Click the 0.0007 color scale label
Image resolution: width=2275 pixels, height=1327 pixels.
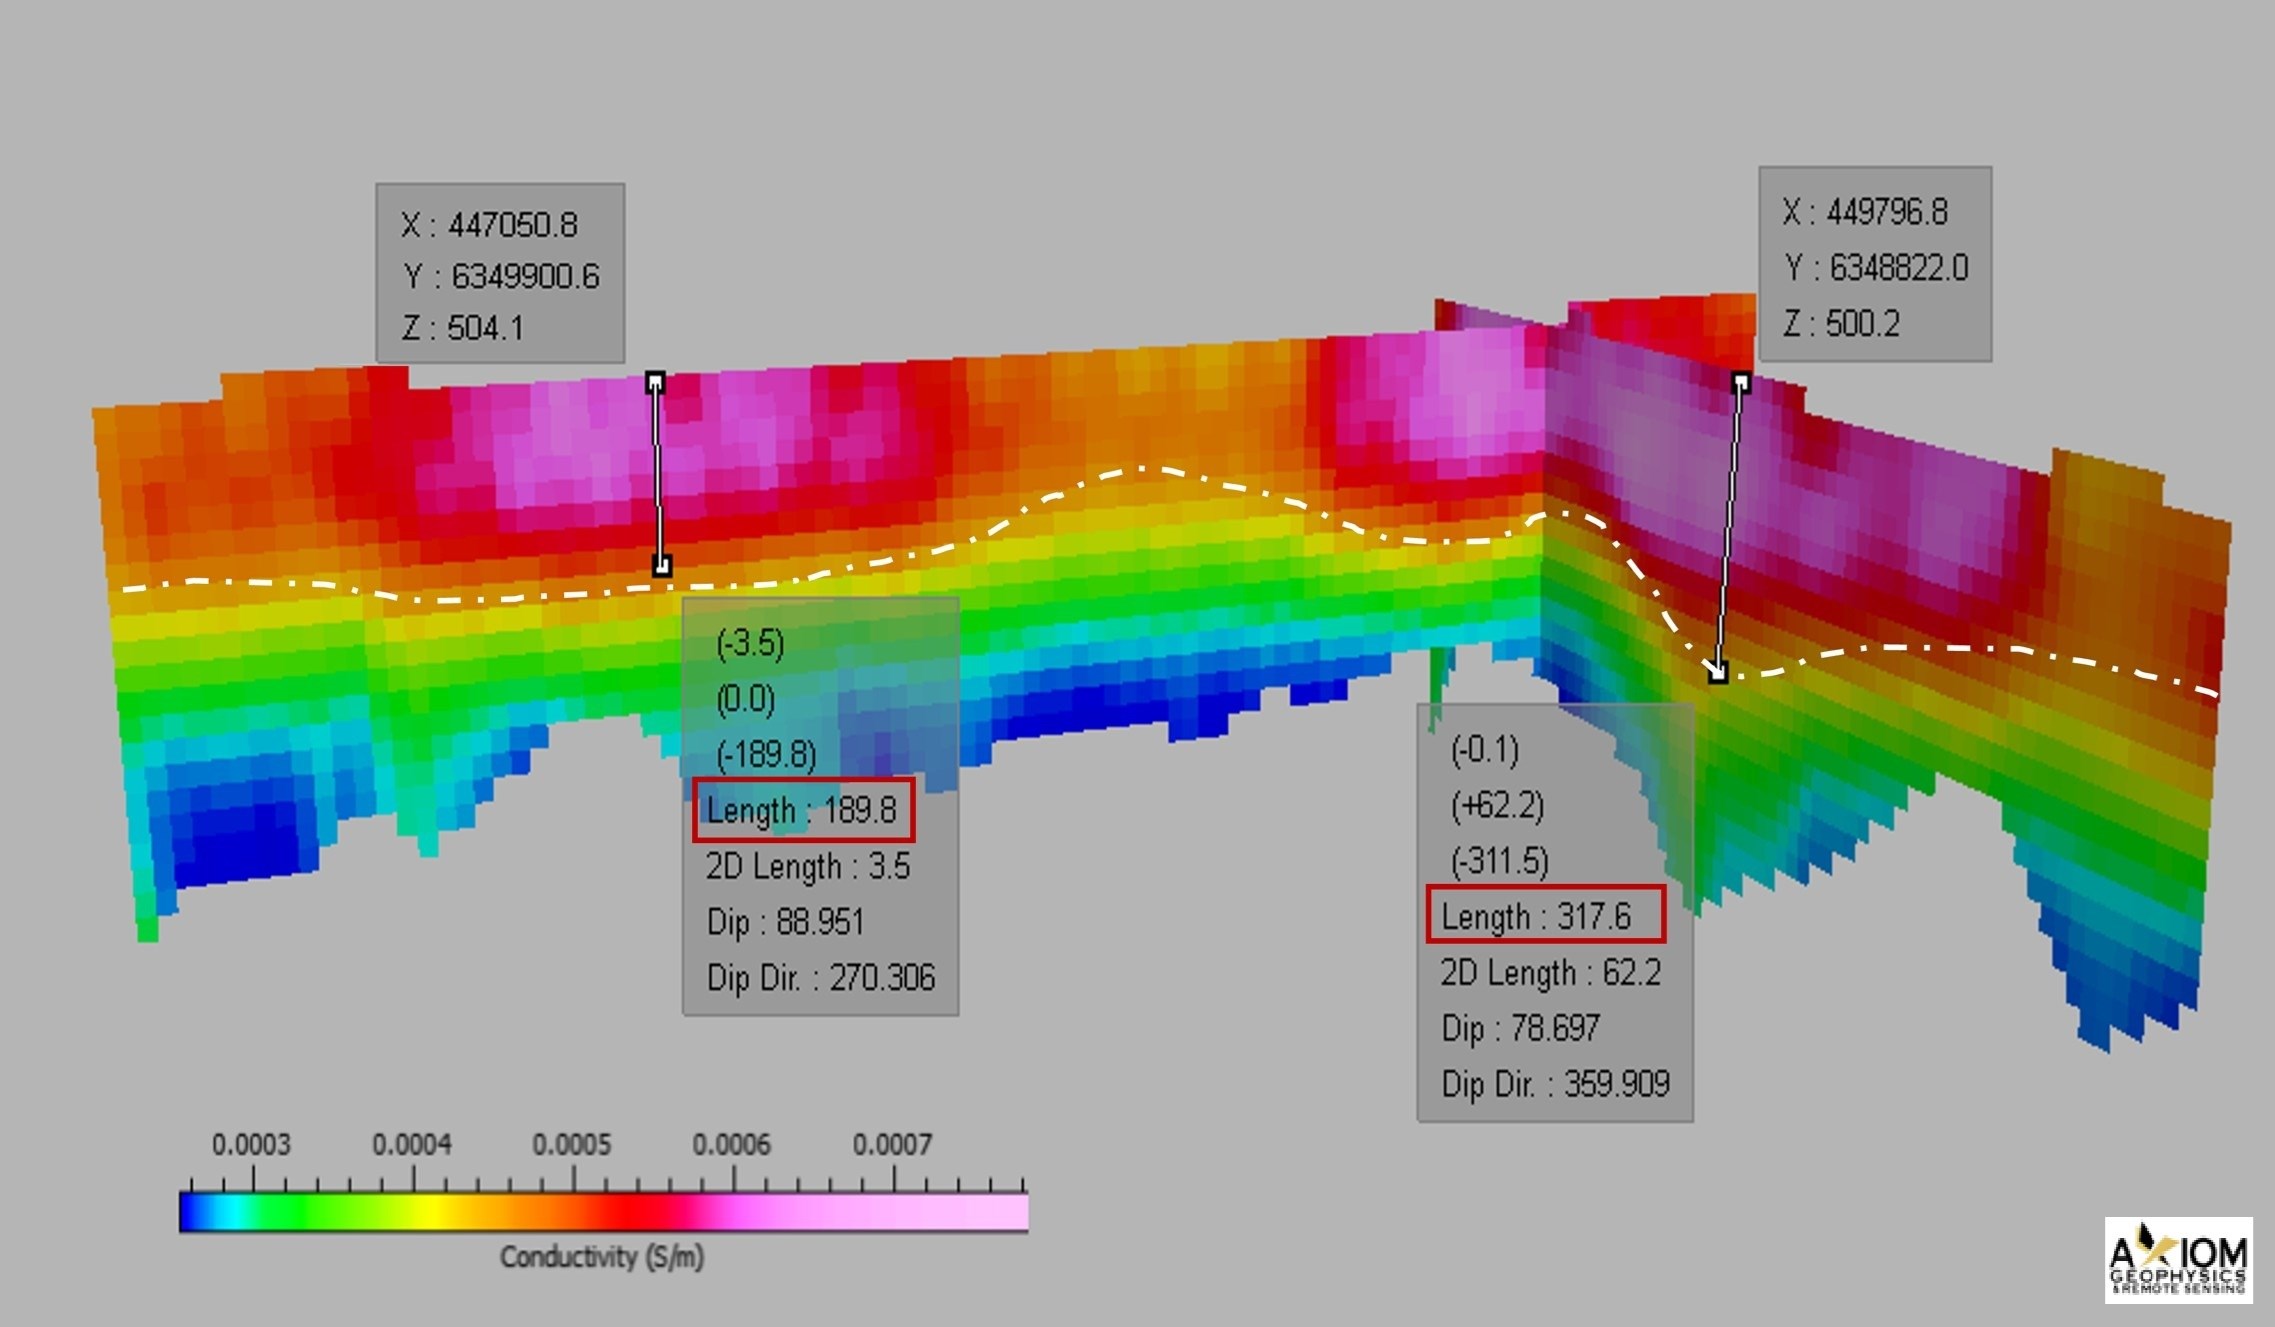point(893,1145)
